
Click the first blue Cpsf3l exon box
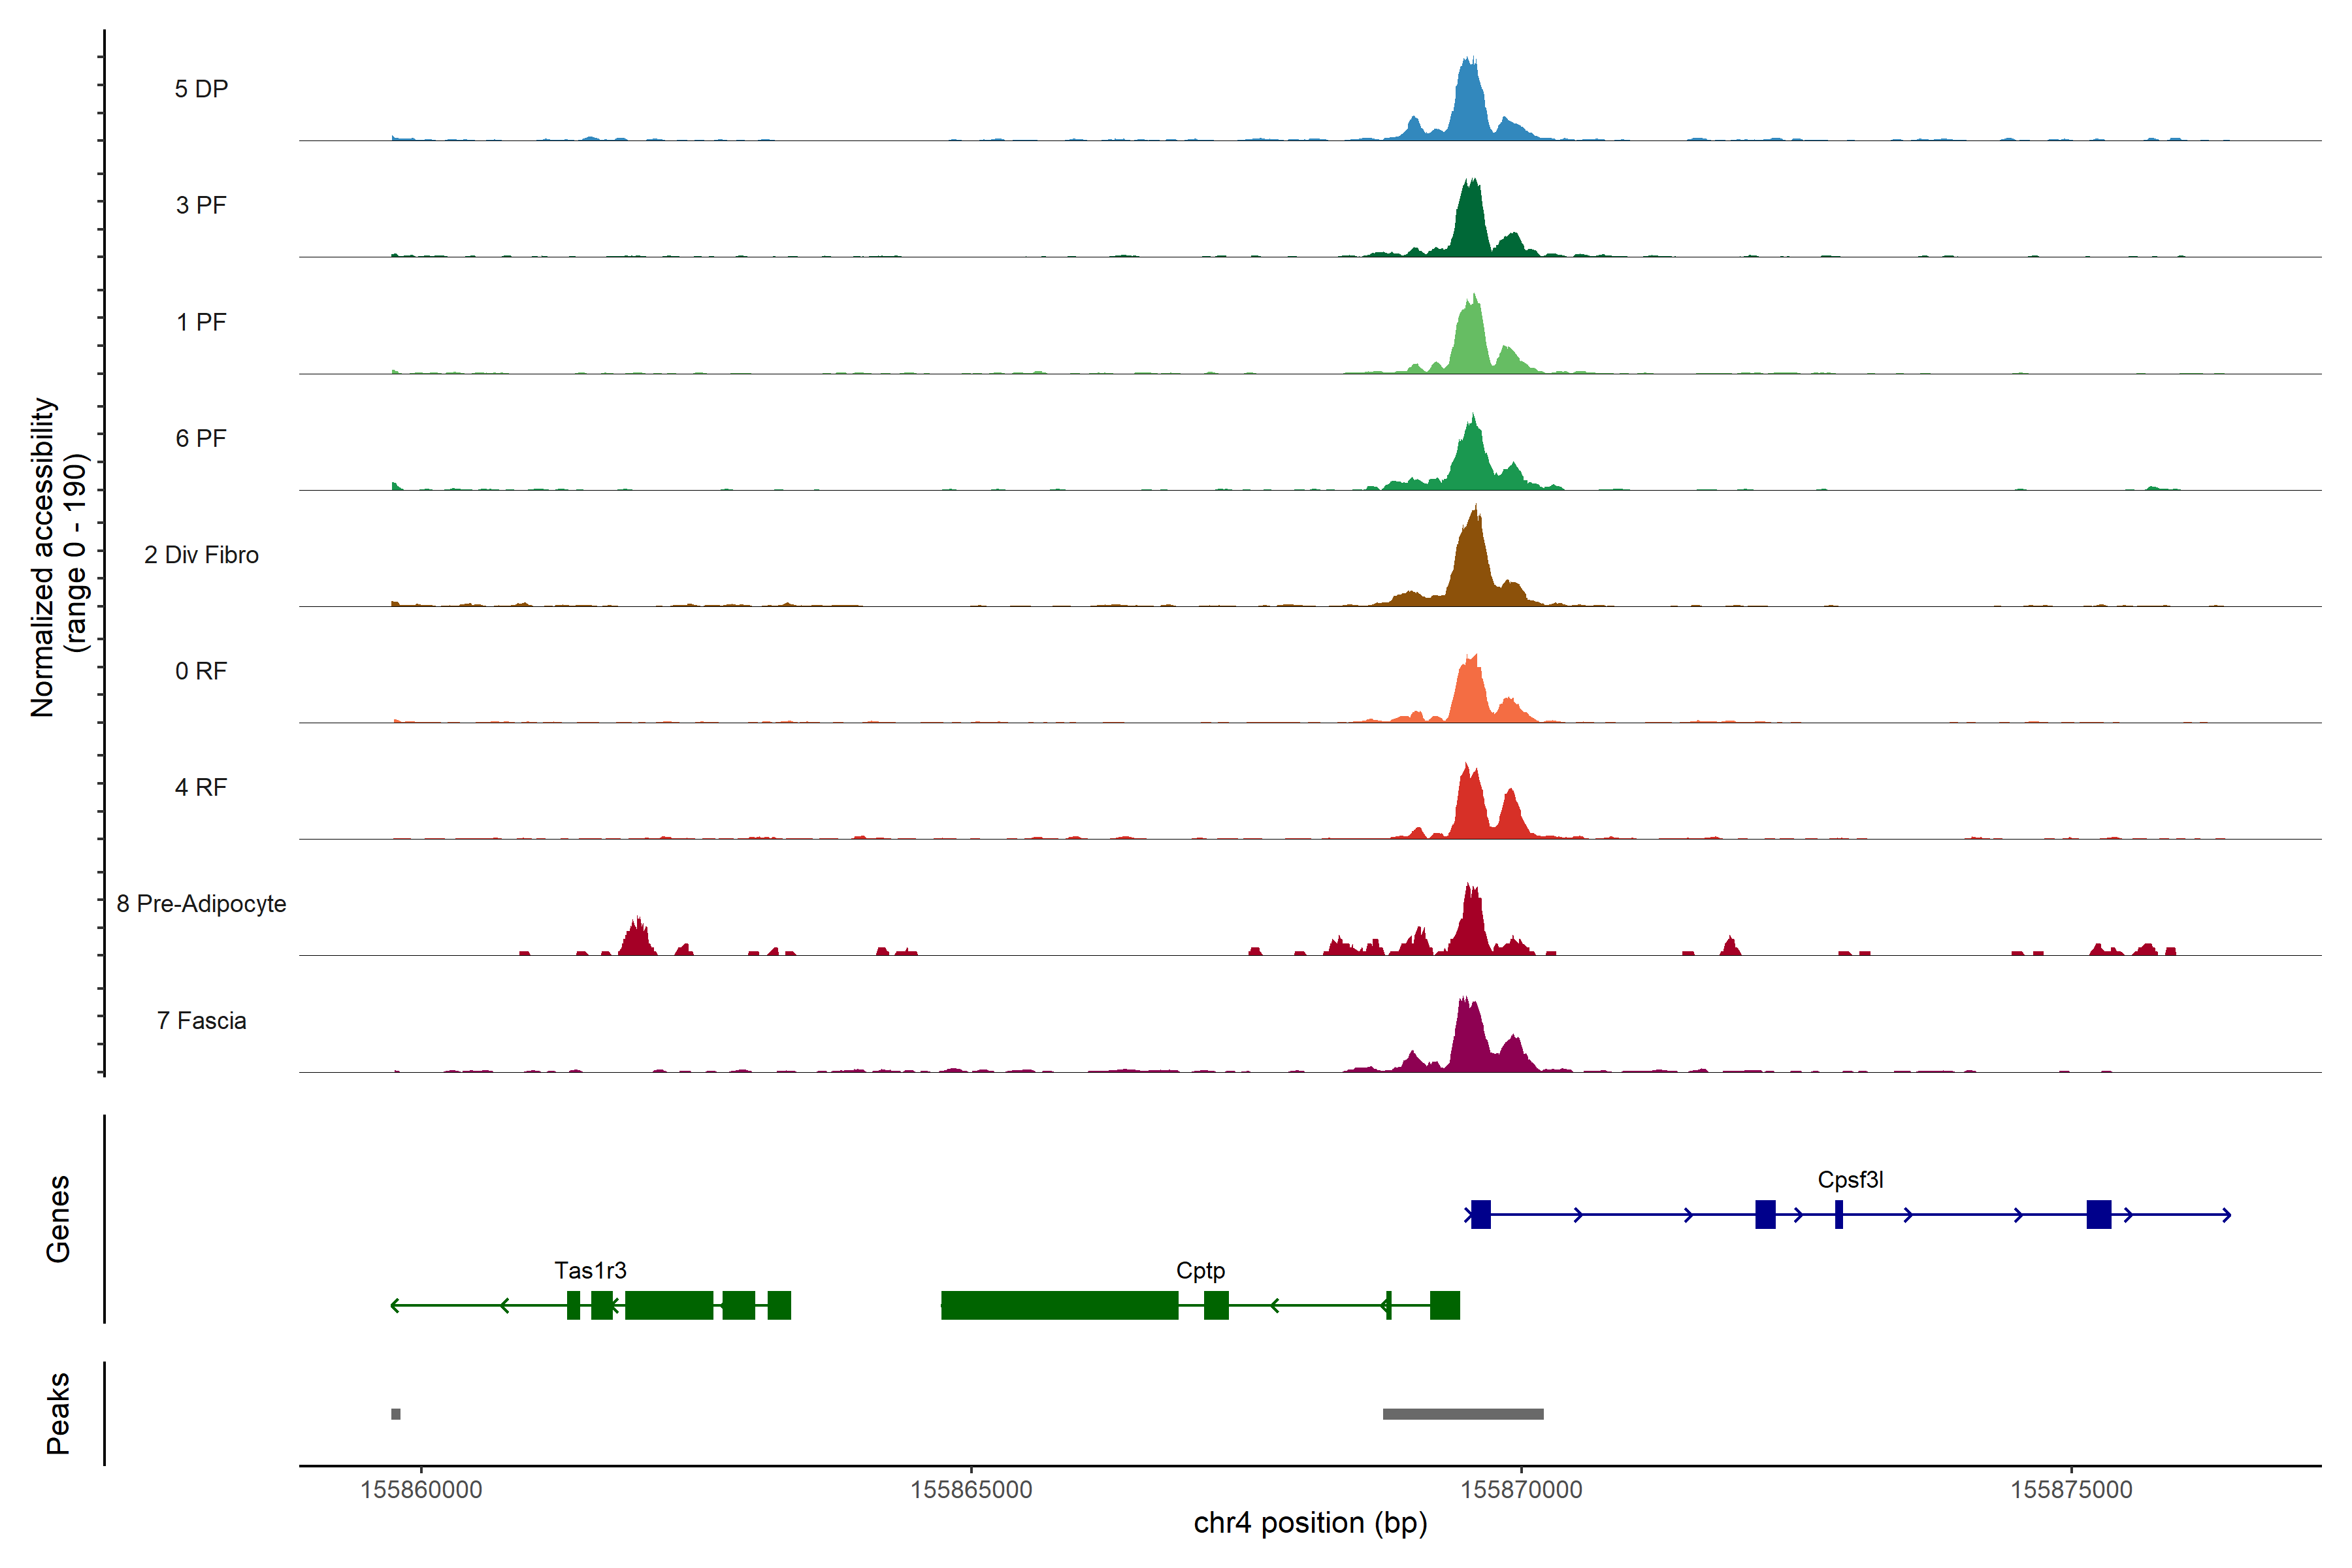(x=1481, y=1214)
